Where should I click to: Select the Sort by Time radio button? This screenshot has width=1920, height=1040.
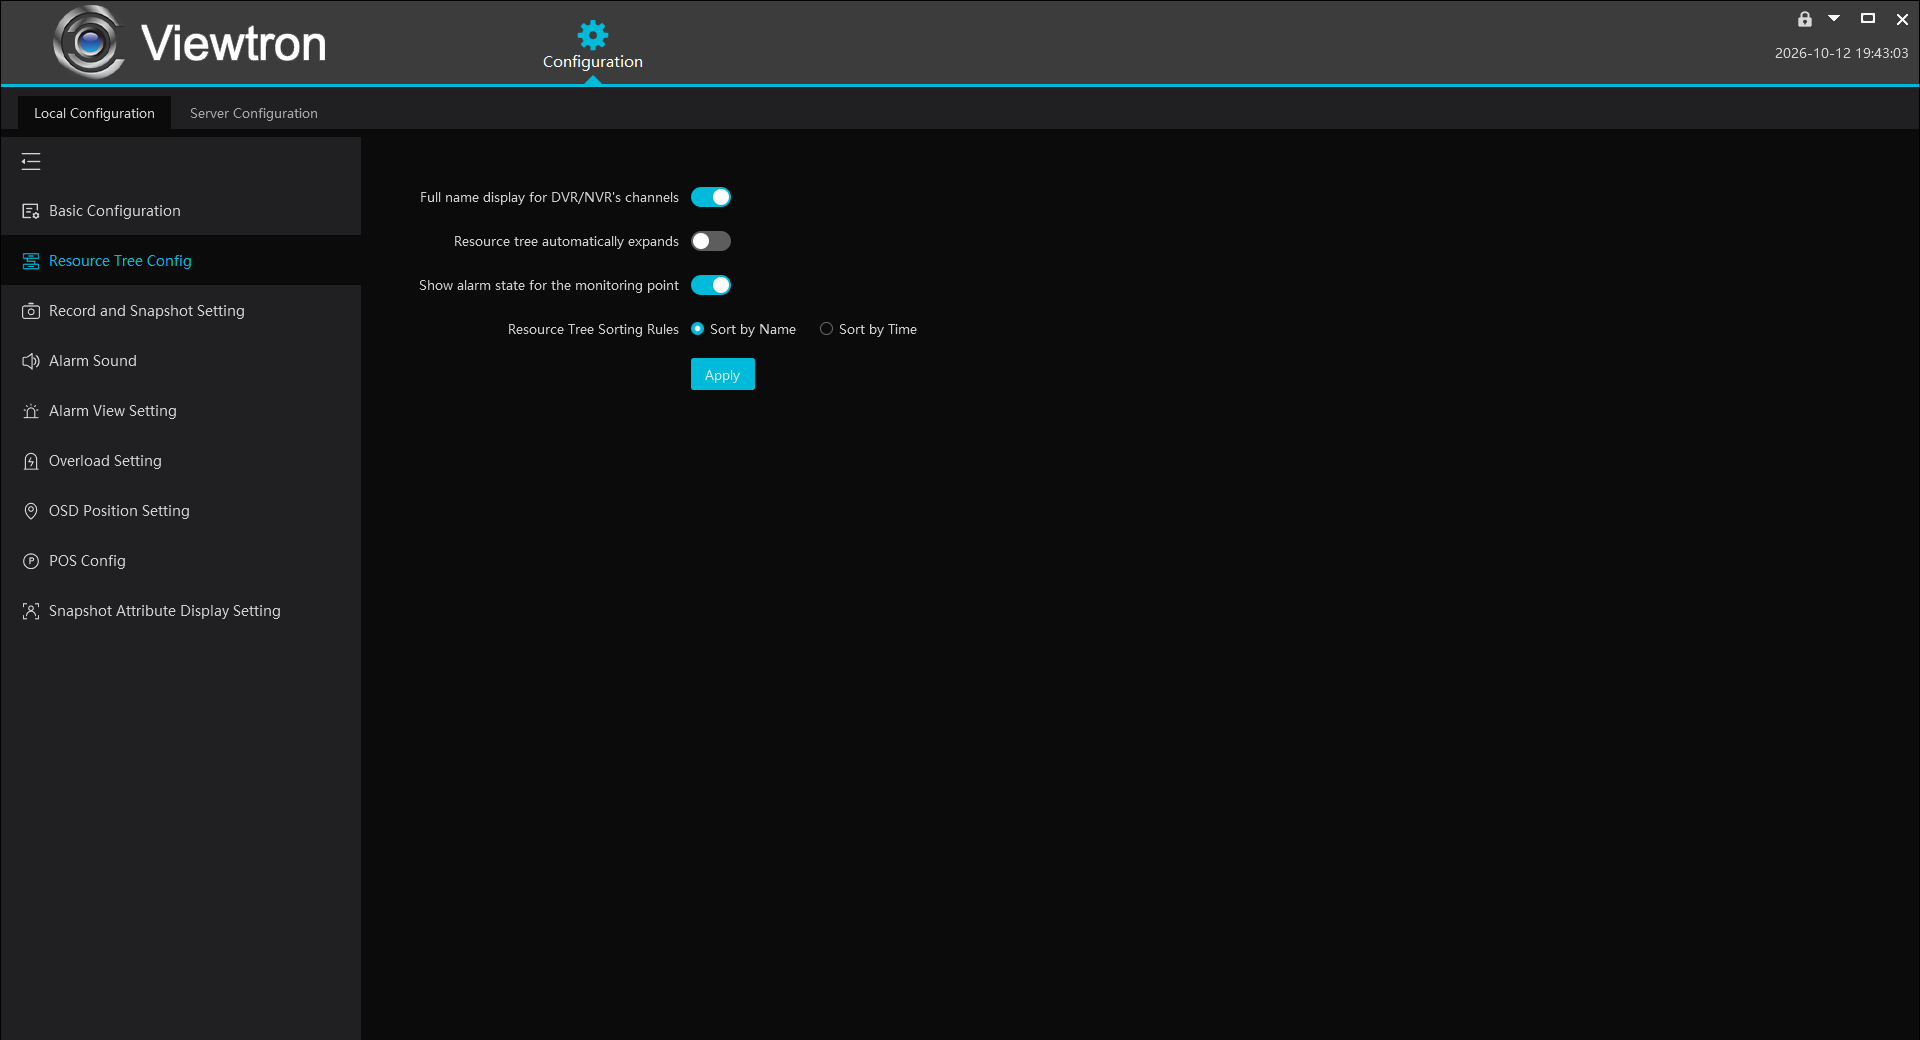[826, 329]
